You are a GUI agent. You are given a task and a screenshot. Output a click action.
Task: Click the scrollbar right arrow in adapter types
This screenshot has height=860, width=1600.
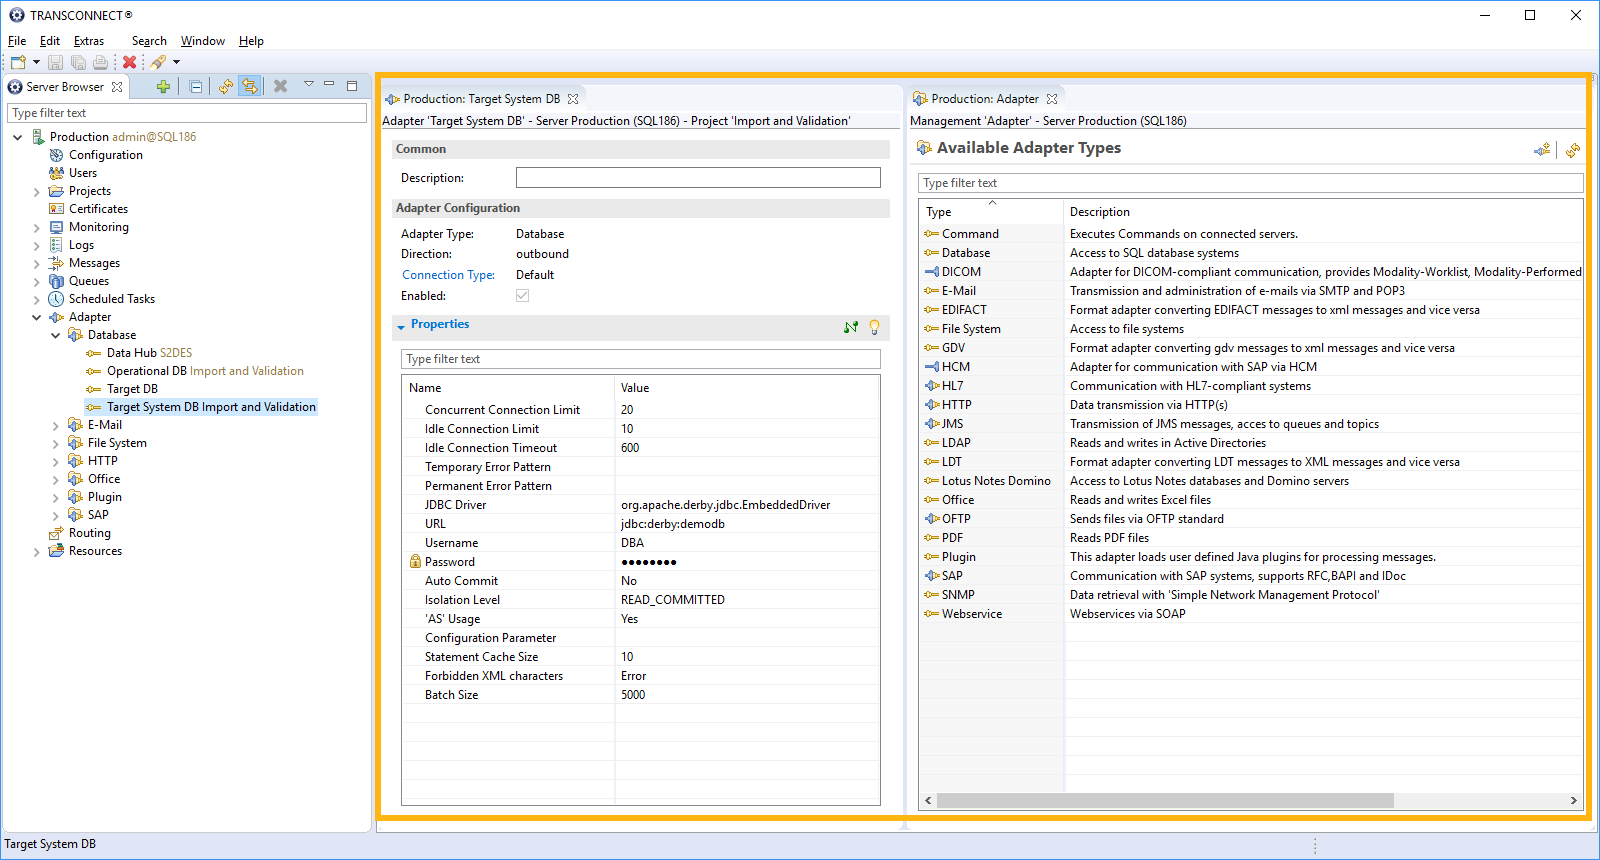[x=1574, y=800]
